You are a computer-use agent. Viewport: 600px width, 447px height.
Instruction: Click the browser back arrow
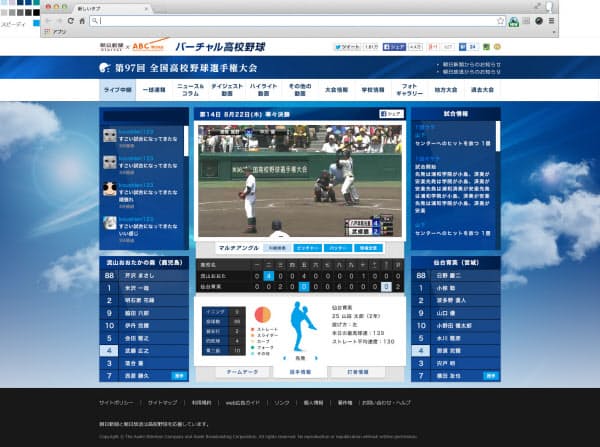click(49, 20)
